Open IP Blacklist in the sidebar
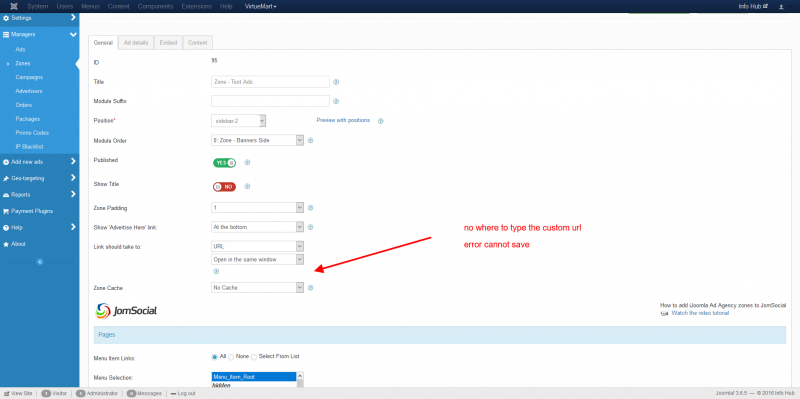The height and width of the screenshot is (399, 800). tap(30, 146)
